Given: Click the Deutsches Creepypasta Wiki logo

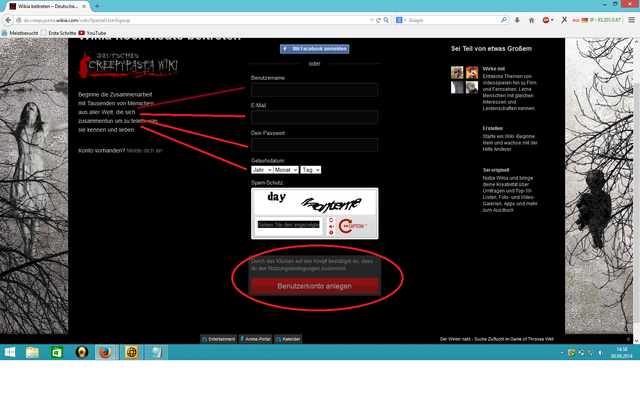Looking at the screenshot, I should click(x=129, y=65).
